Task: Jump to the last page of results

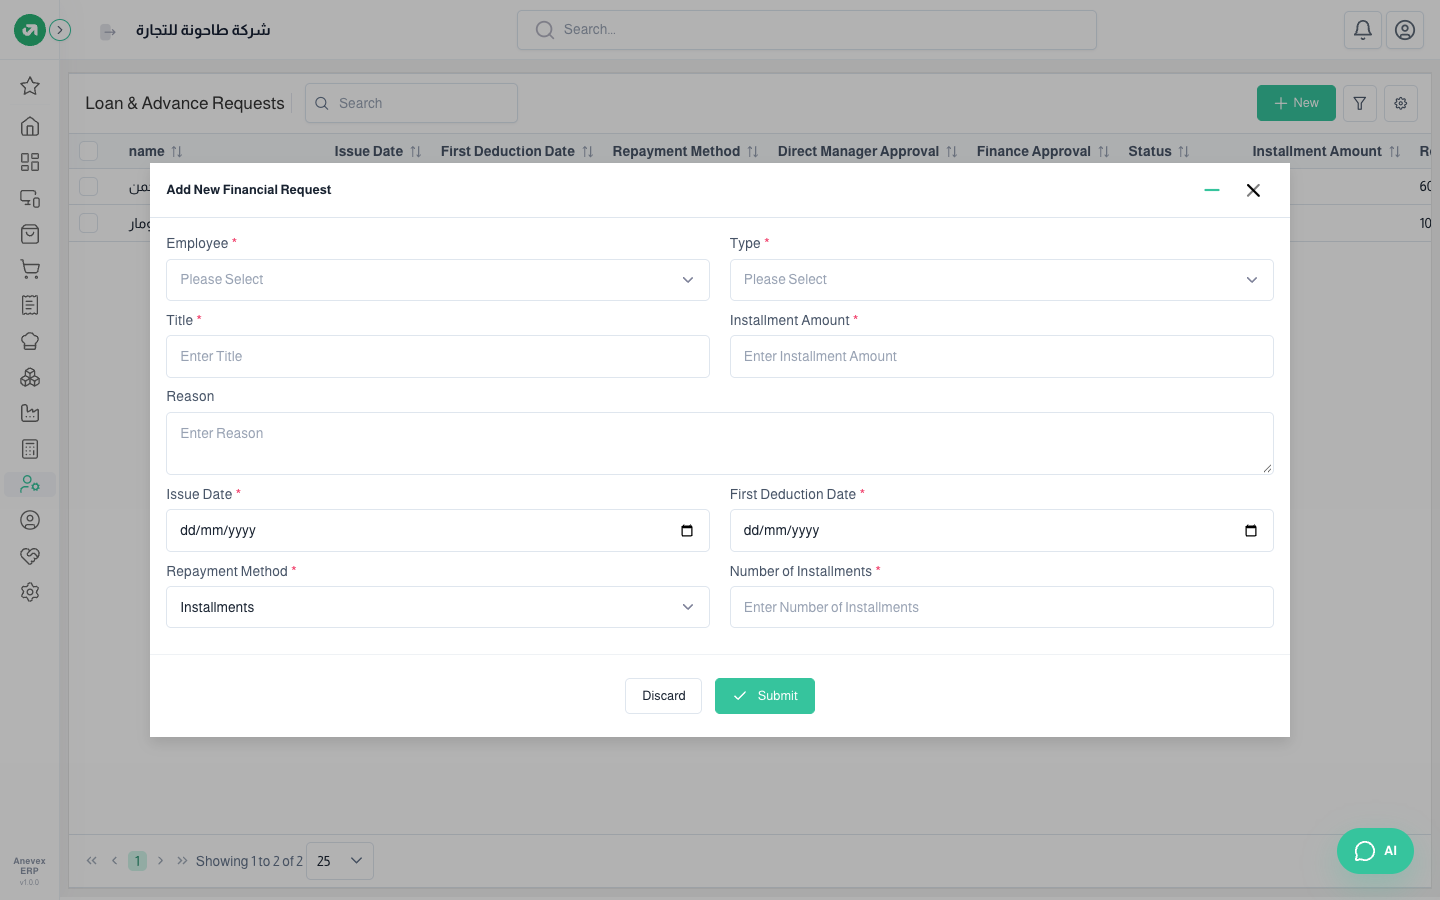Action: coord(182,861)
